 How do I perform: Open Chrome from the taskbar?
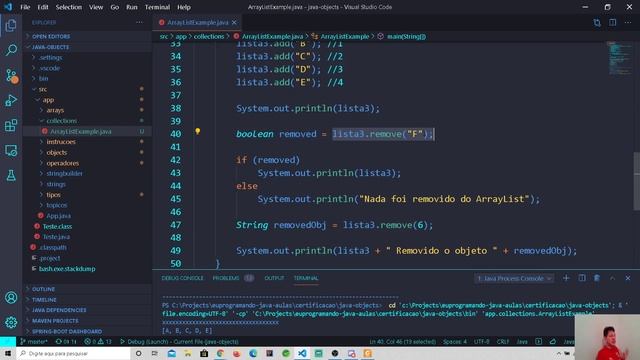220,353
